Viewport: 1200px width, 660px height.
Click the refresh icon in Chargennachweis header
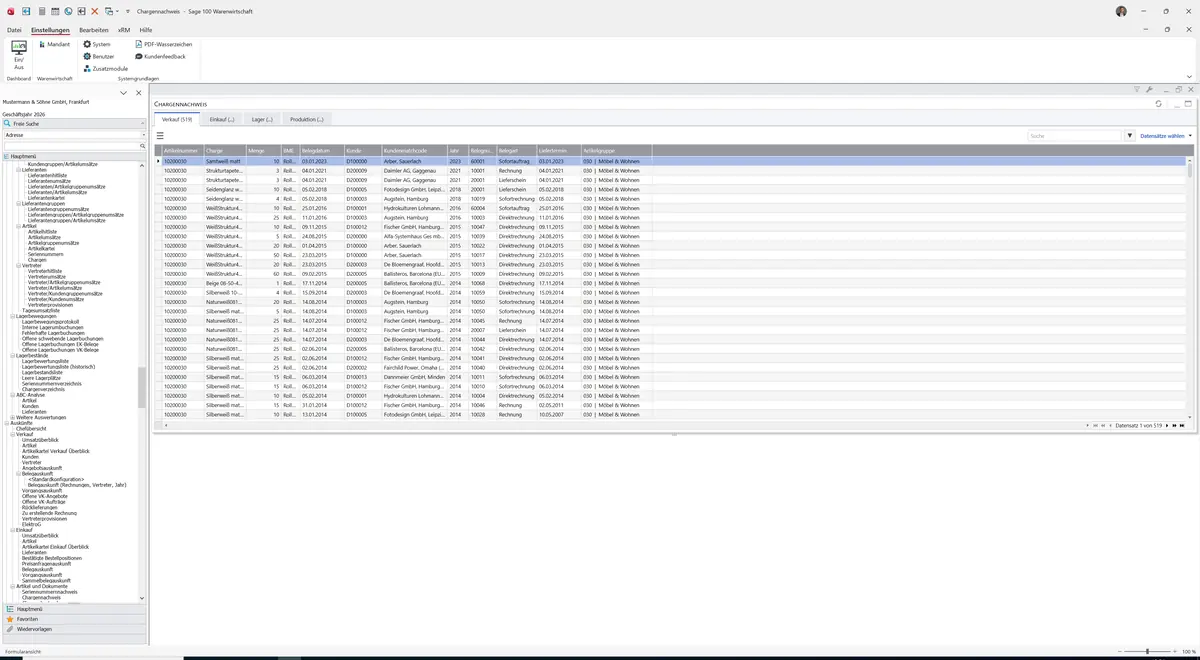(1159, 104)
